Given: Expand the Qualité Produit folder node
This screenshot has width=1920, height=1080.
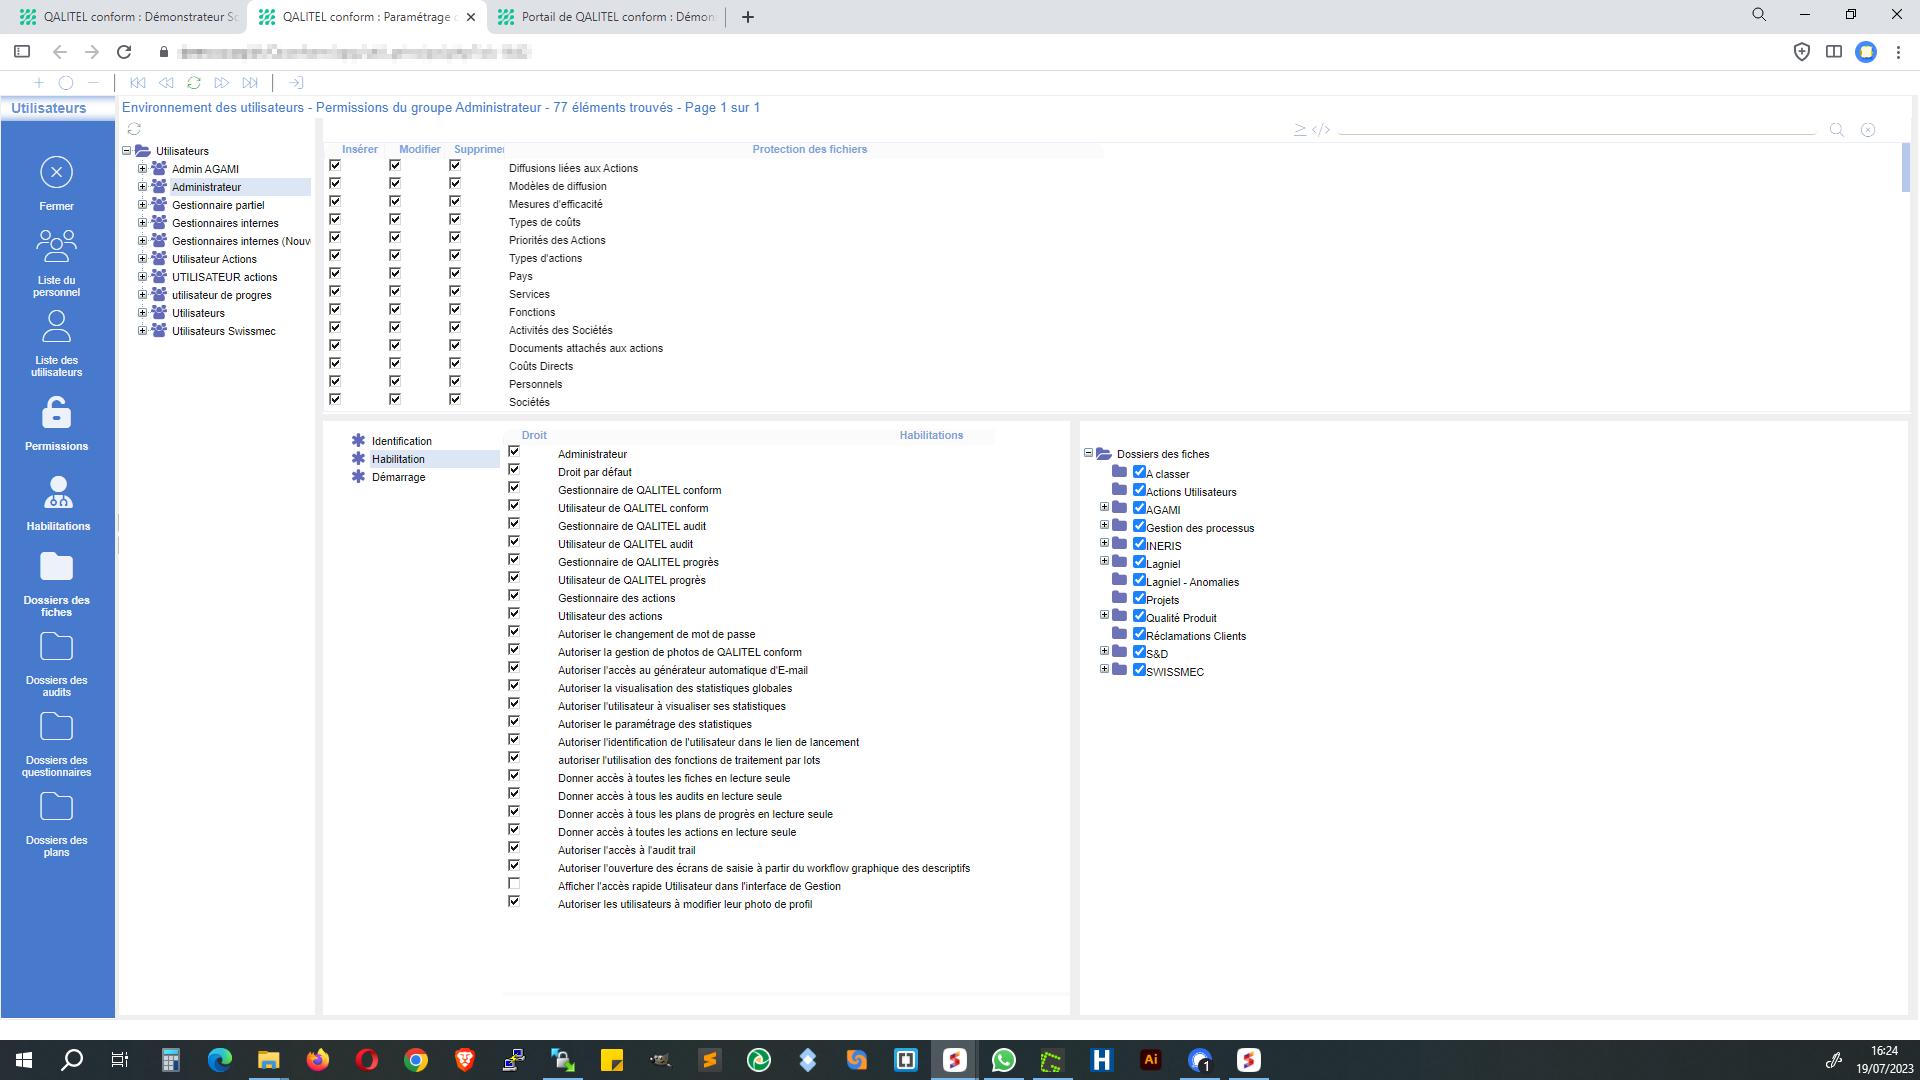Looking at the screenshot, I should (x=1104, y=616).
